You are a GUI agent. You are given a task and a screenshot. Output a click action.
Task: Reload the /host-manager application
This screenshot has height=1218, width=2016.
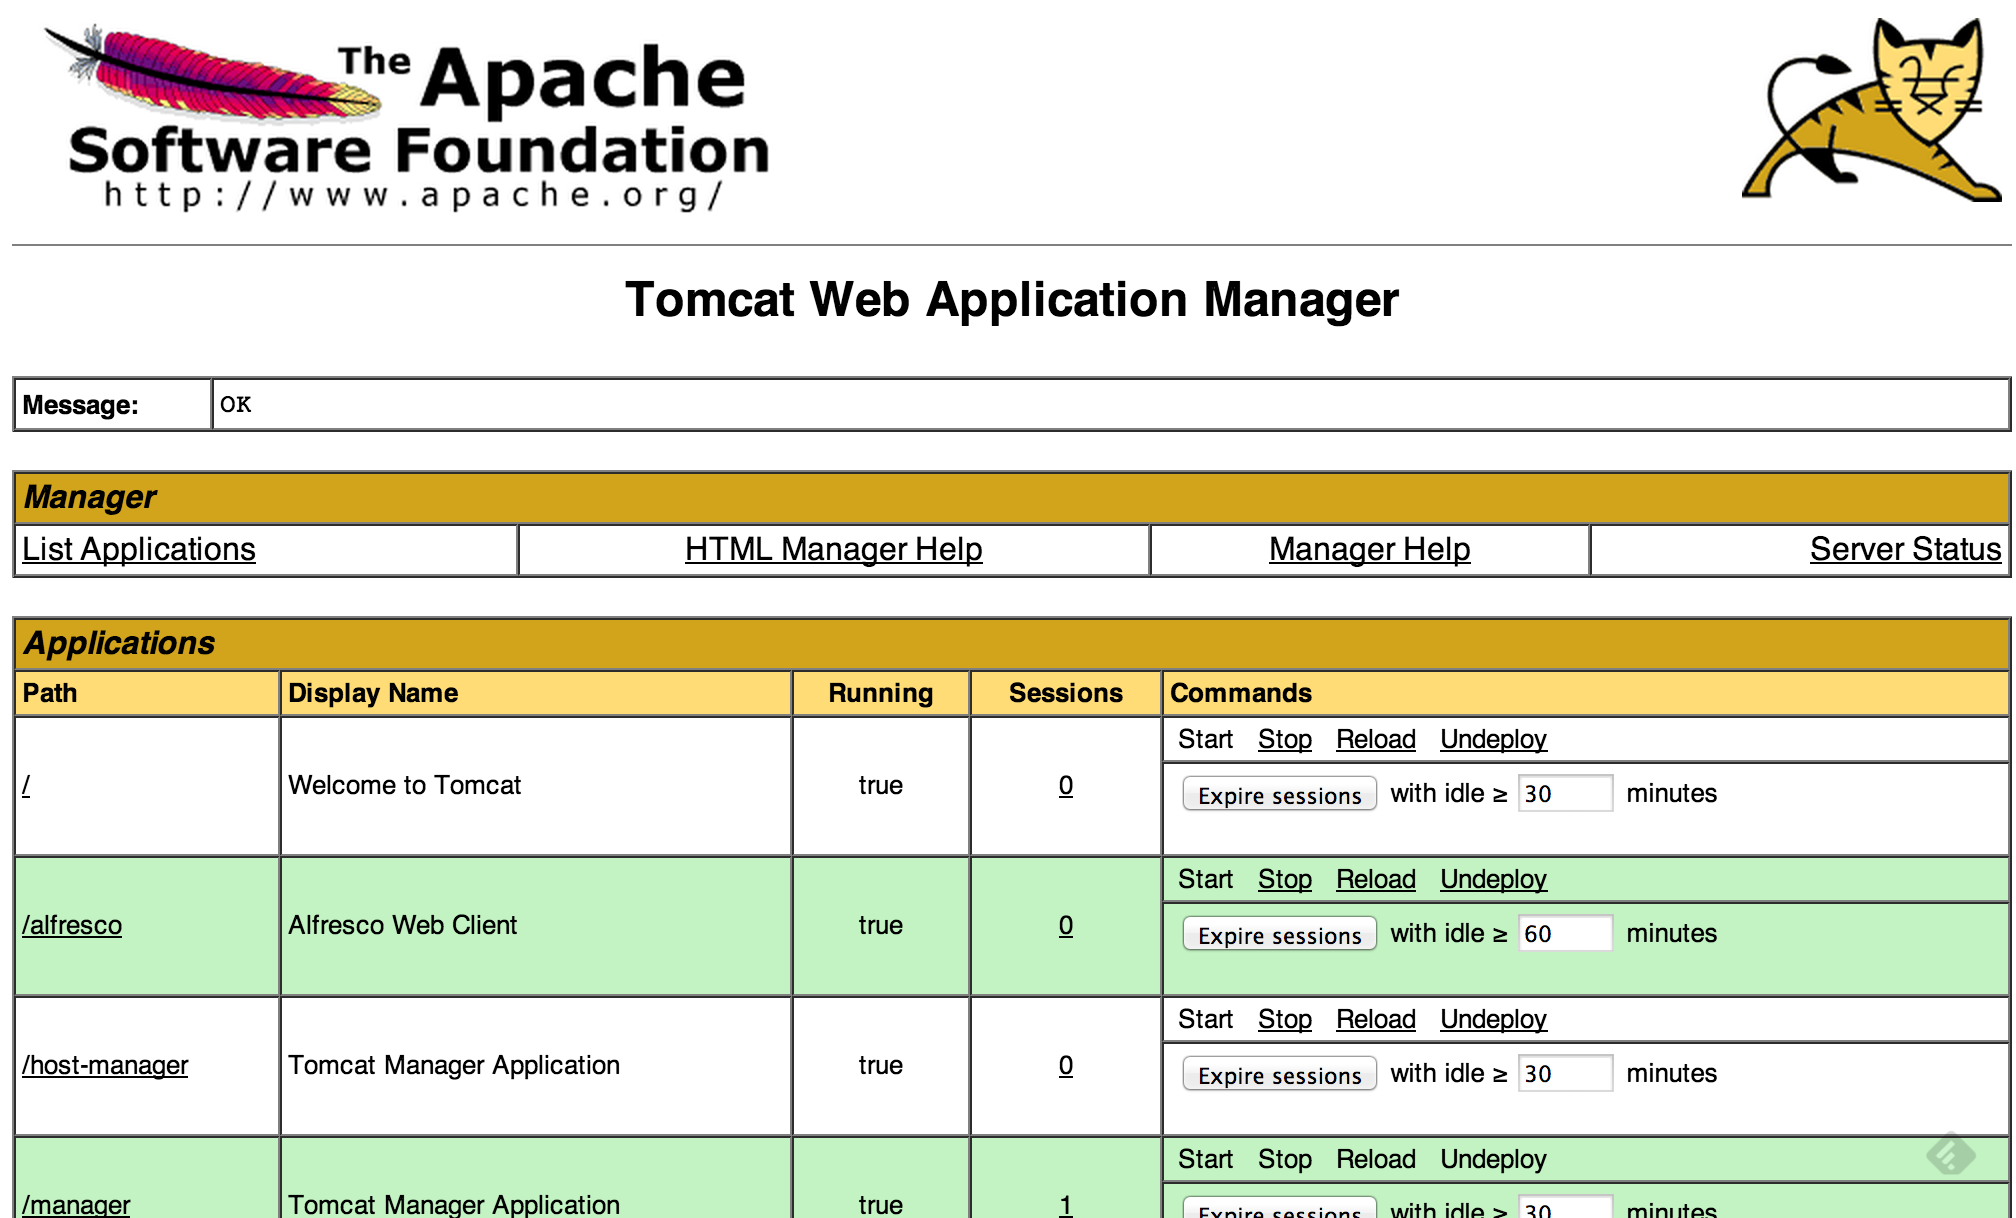(1376, 1019)
